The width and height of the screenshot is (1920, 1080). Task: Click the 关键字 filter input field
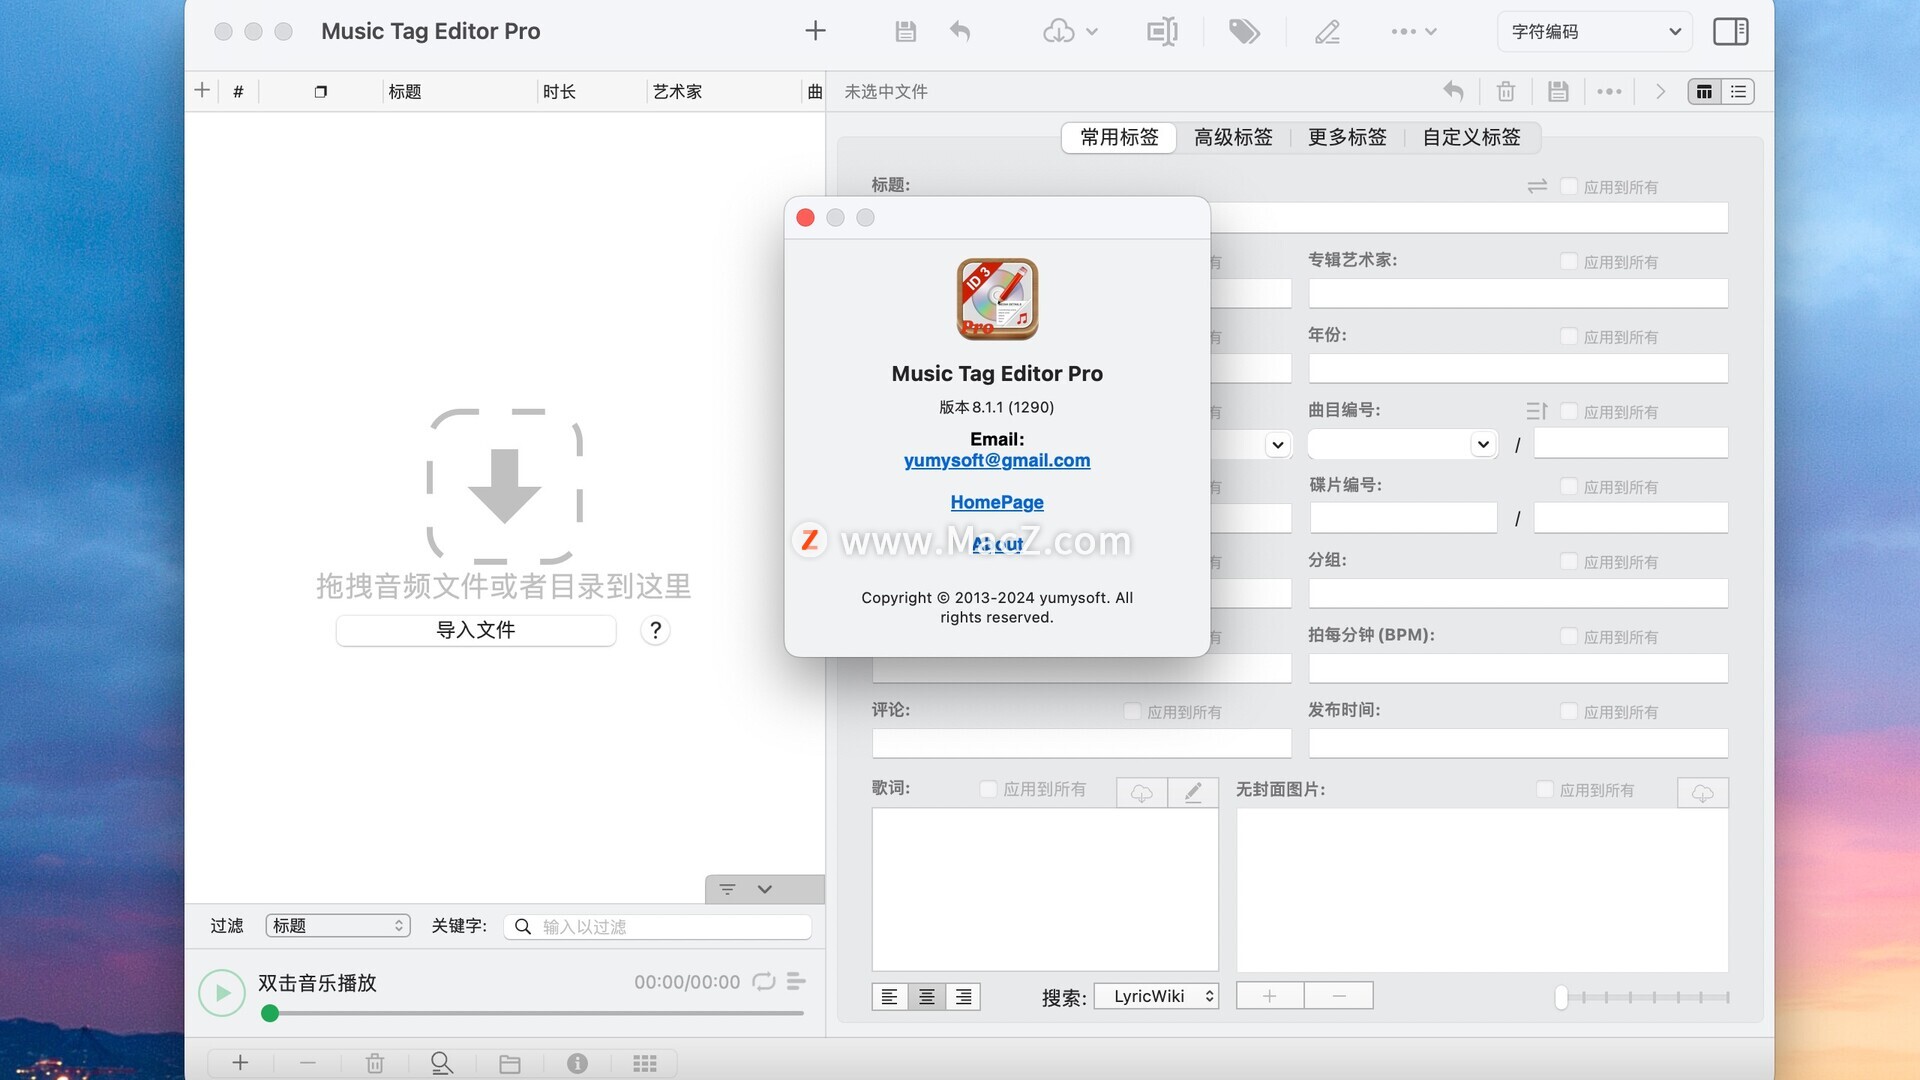(658, 927)
